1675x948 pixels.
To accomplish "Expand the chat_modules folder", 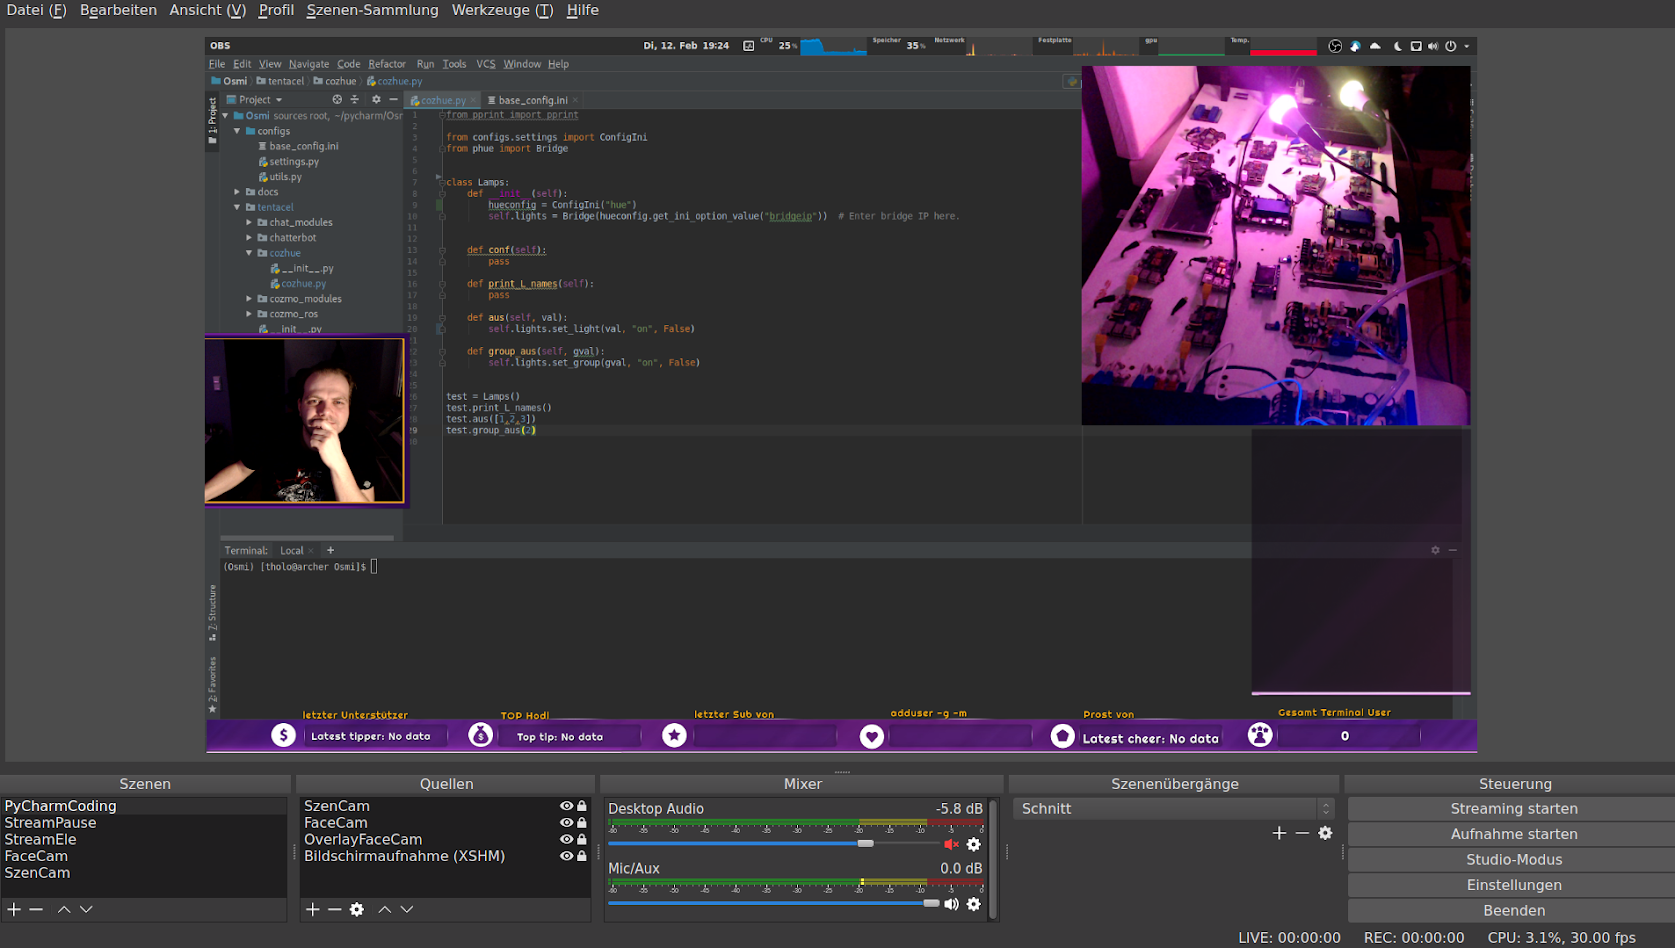I will (x=249, y=222).
